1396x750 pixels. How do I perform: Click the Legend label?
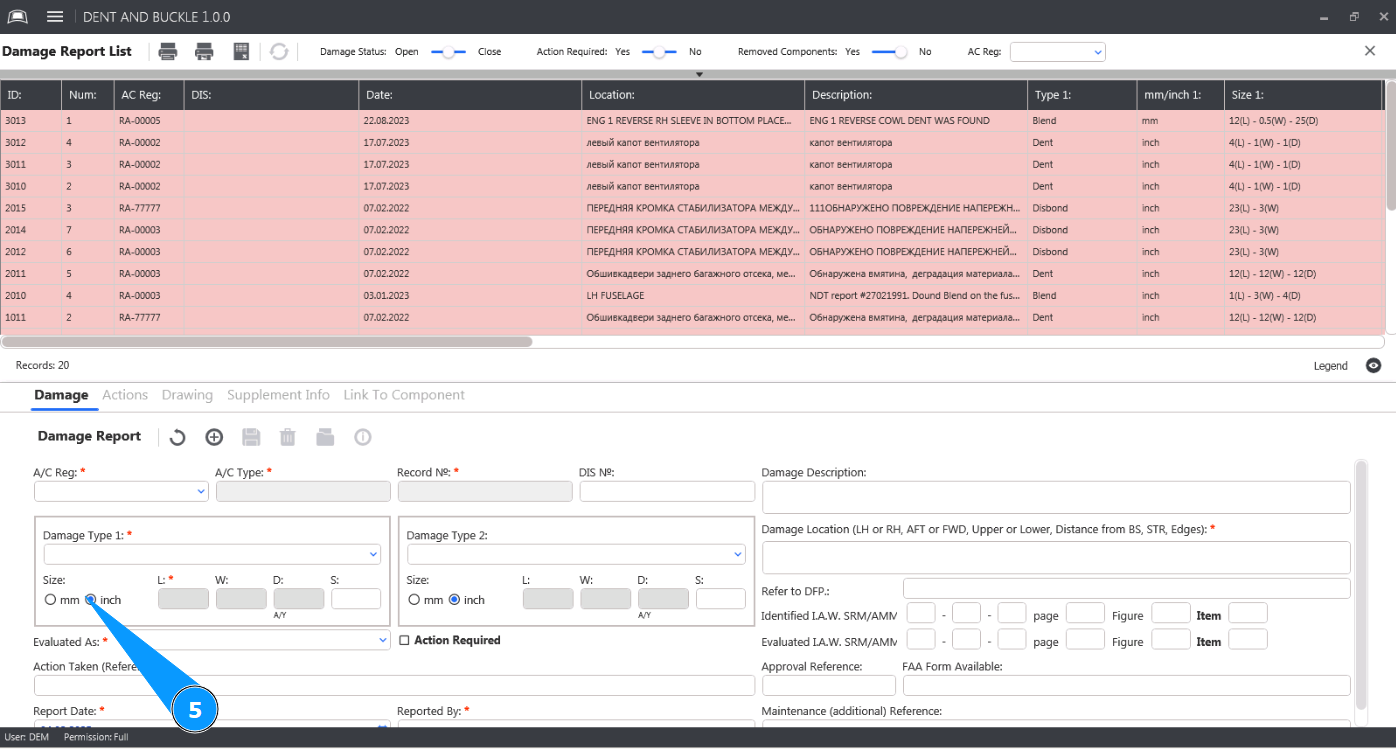[x=1330, y=366]
